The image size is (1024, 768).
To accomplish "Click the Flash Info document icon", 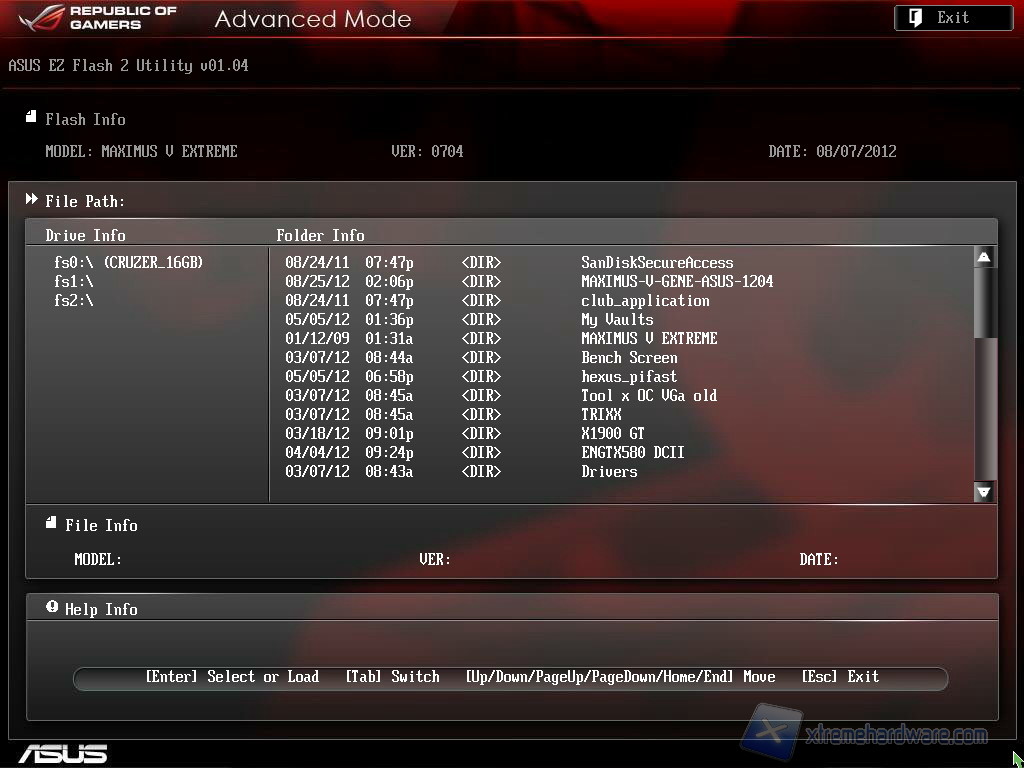I will click(x=32, y=118).
